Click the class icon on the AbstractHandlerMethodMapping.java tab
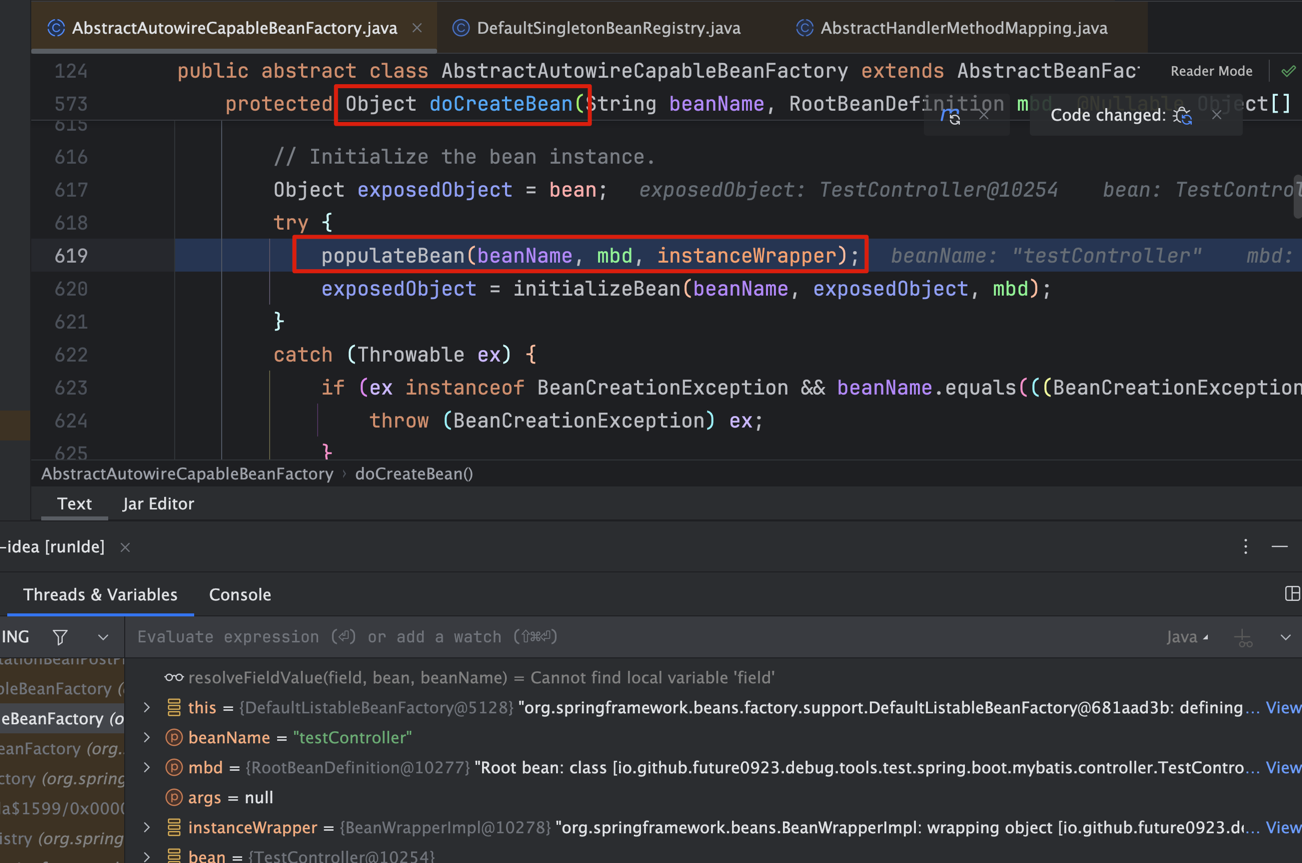The width and height of the screenshot is (1302, 863). pos(804,28)
